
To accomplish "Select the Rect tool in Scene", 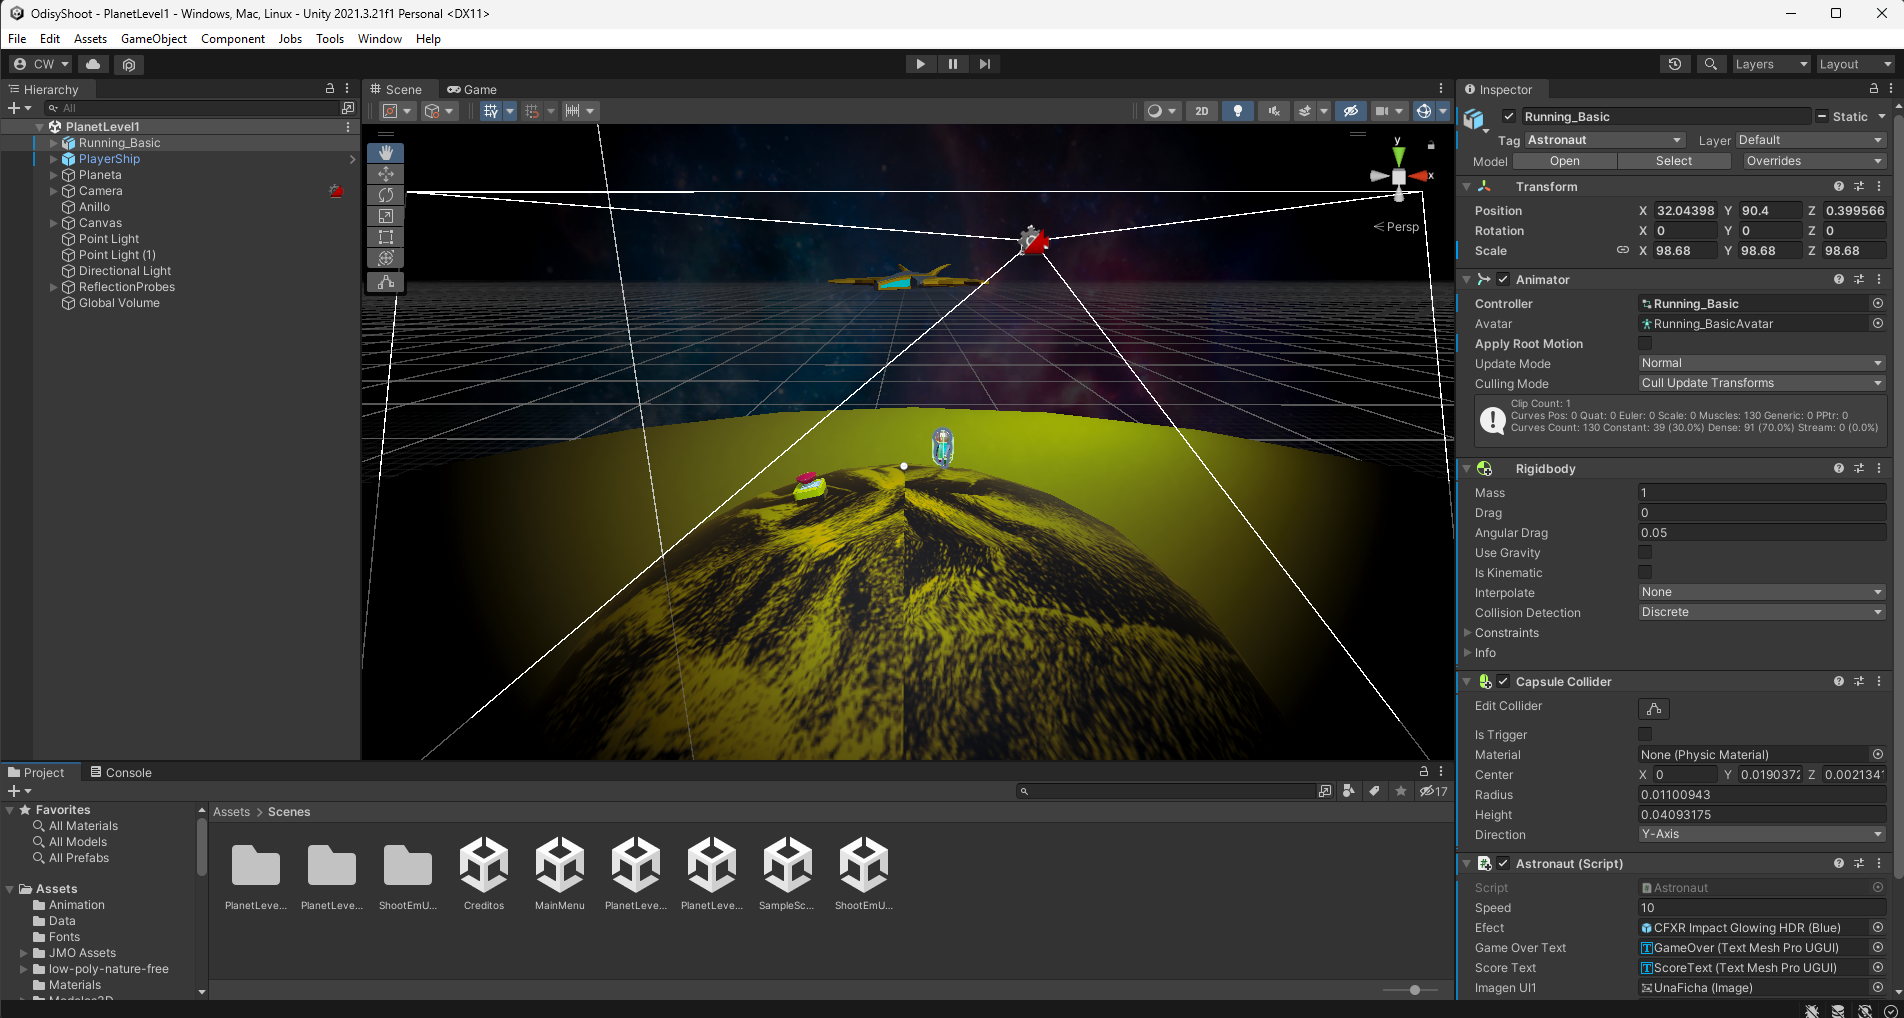I will 386,236.
